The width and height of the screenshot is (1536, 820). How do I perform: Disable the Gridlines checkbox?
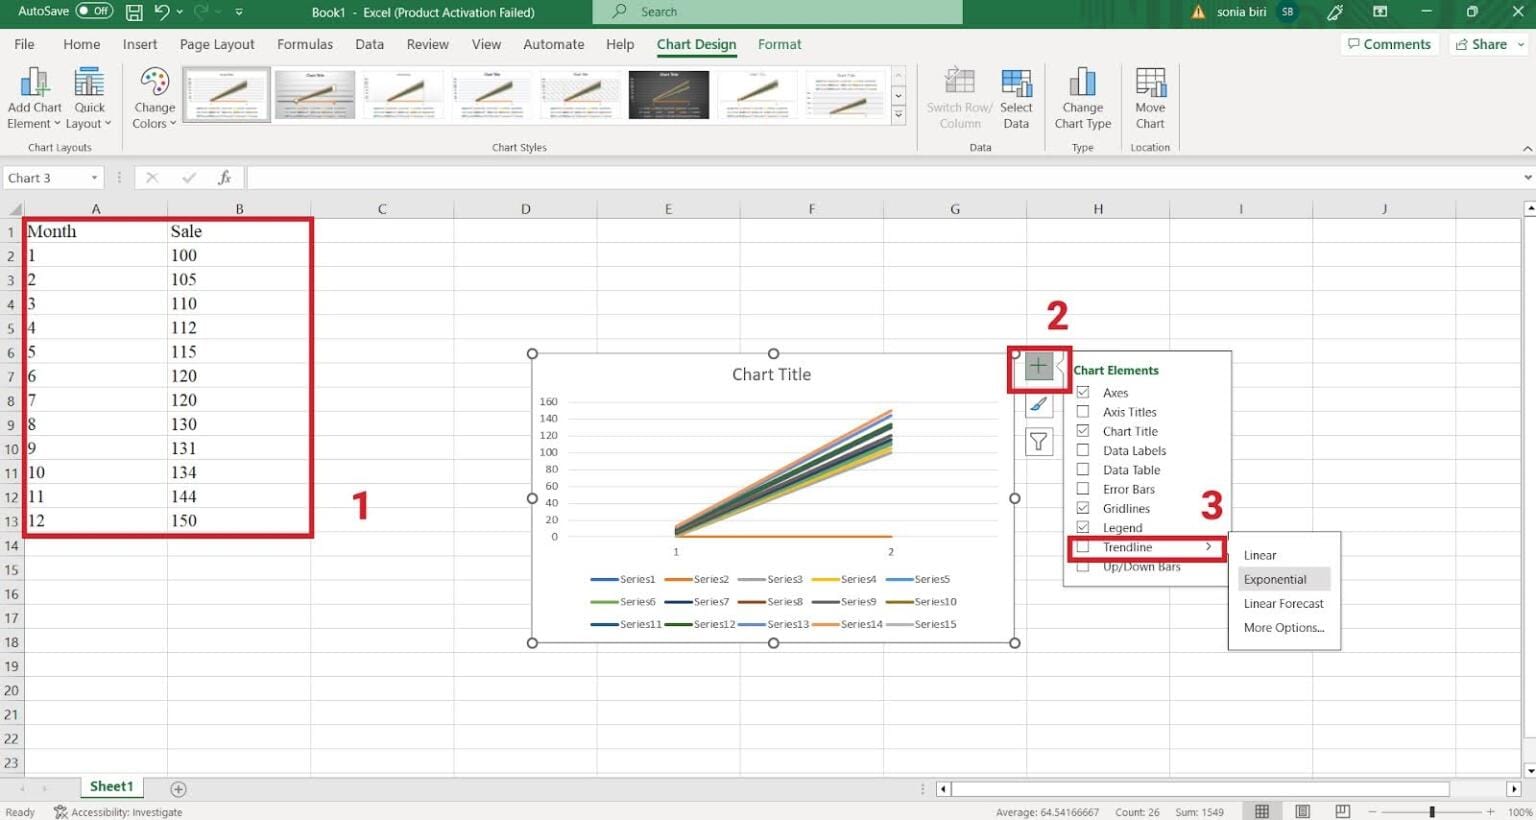point(1083,508)
